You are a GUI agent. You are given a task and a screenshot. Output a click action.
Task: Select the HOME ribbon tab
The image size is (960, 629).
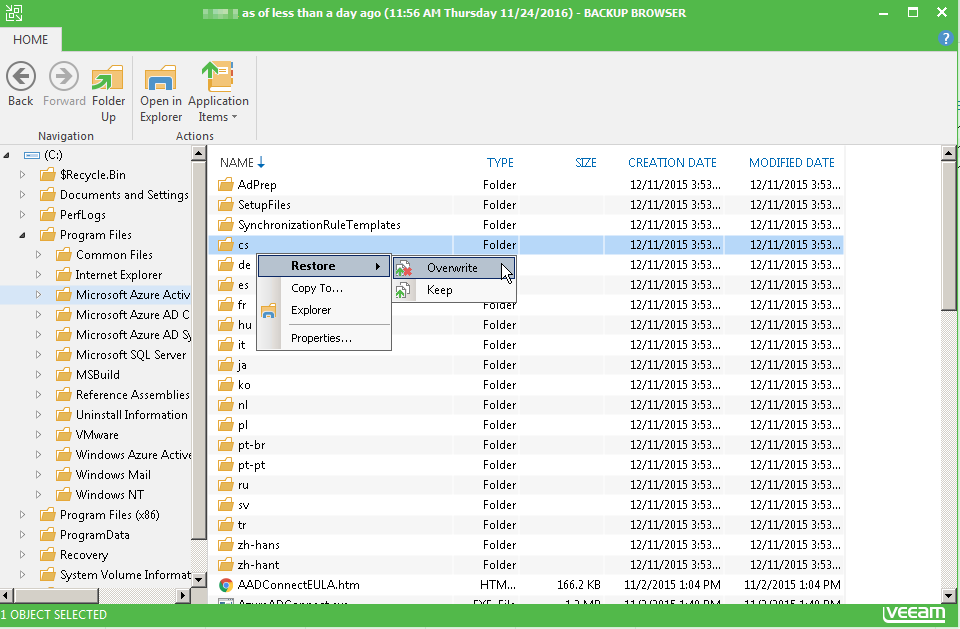tap(30, 39)
